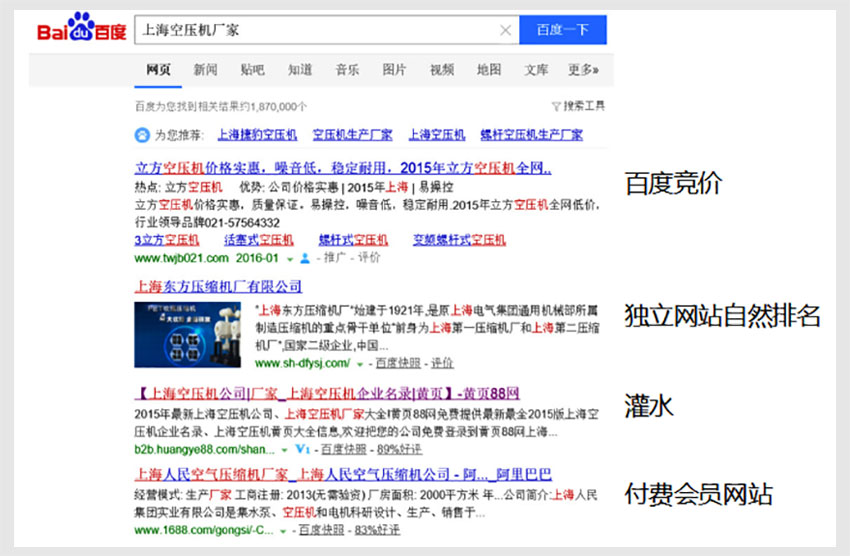Clear the search box with the X icon

tap(506, 30)
